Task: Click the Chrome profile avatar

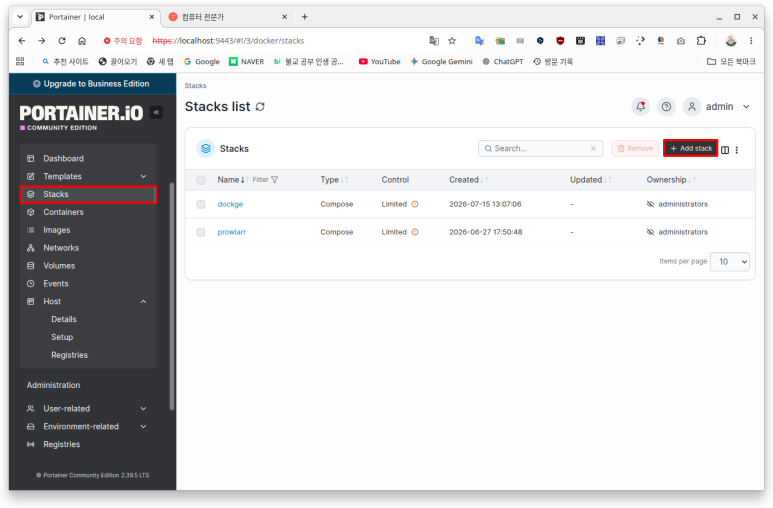Action: tap(731, 41)
